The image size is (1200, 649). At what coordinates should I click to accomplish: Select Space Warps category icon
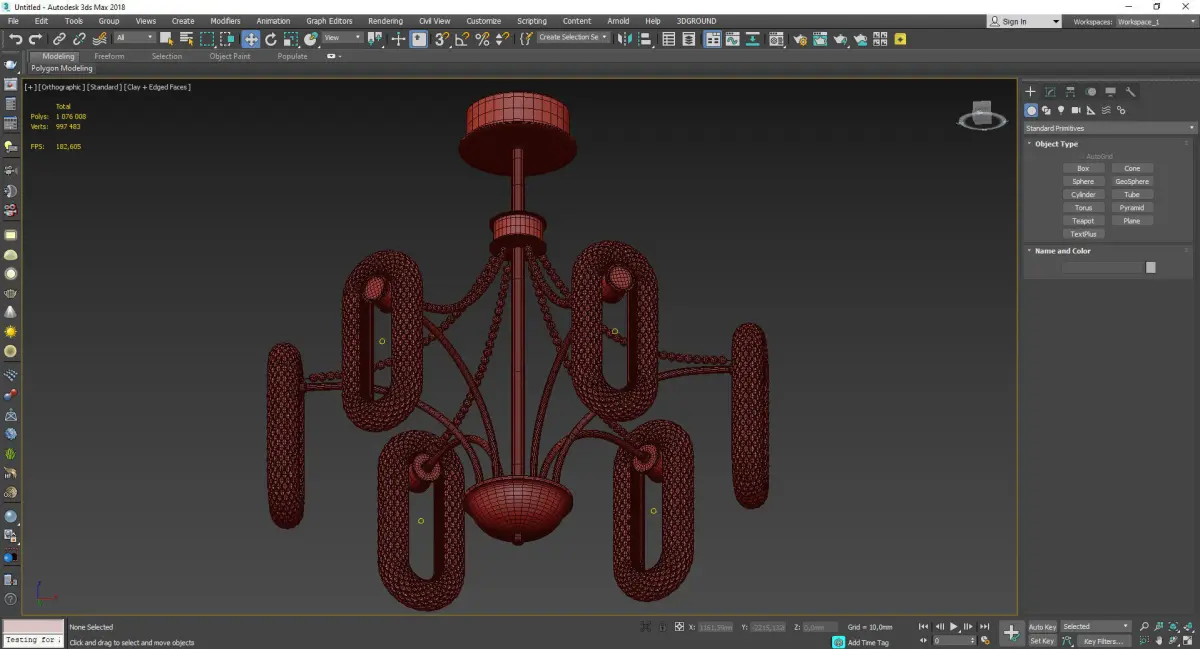1106,111
